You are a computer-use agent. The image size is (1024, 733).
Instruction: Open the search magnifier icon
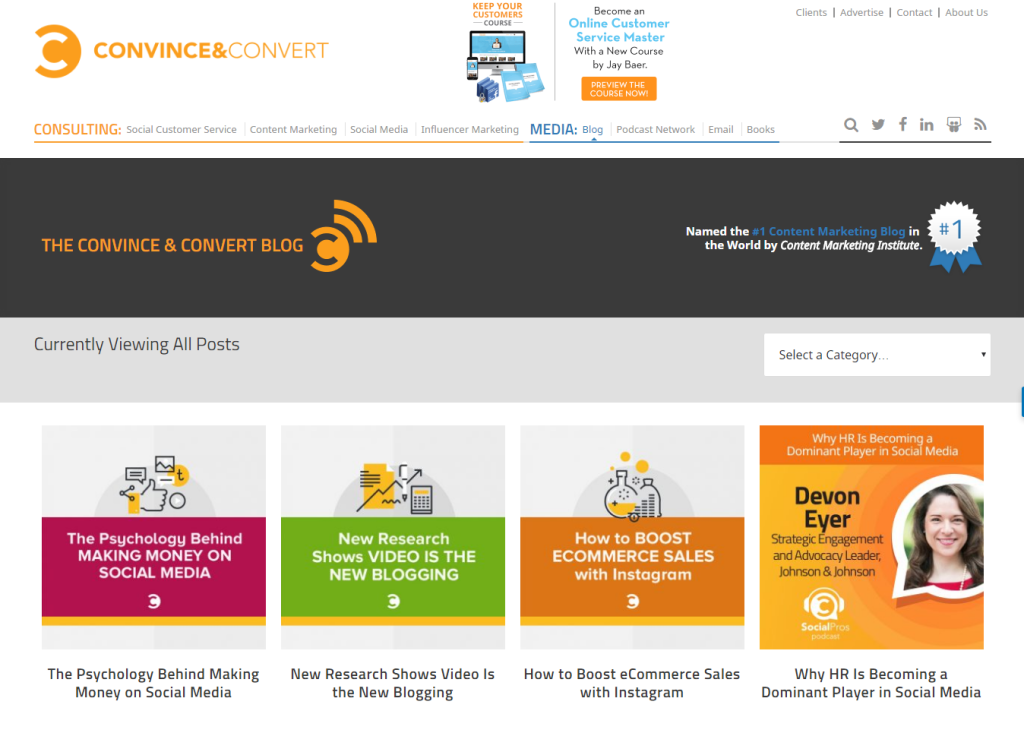click(x=850, y=125)
